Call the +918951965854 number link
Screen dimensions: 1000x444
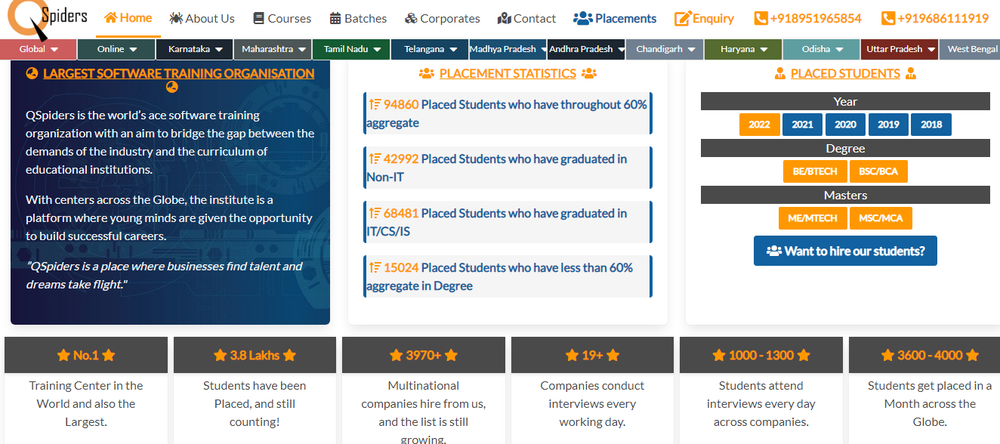click(808, 18)
